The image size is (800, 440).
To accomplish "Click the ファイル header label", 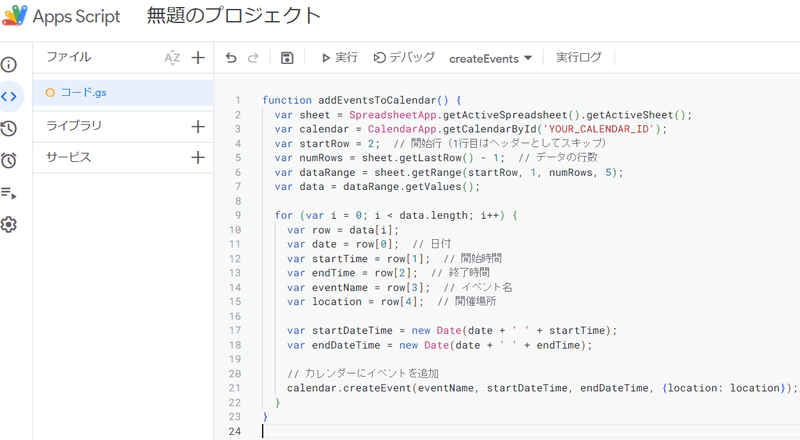I will [x=69, y=57].
